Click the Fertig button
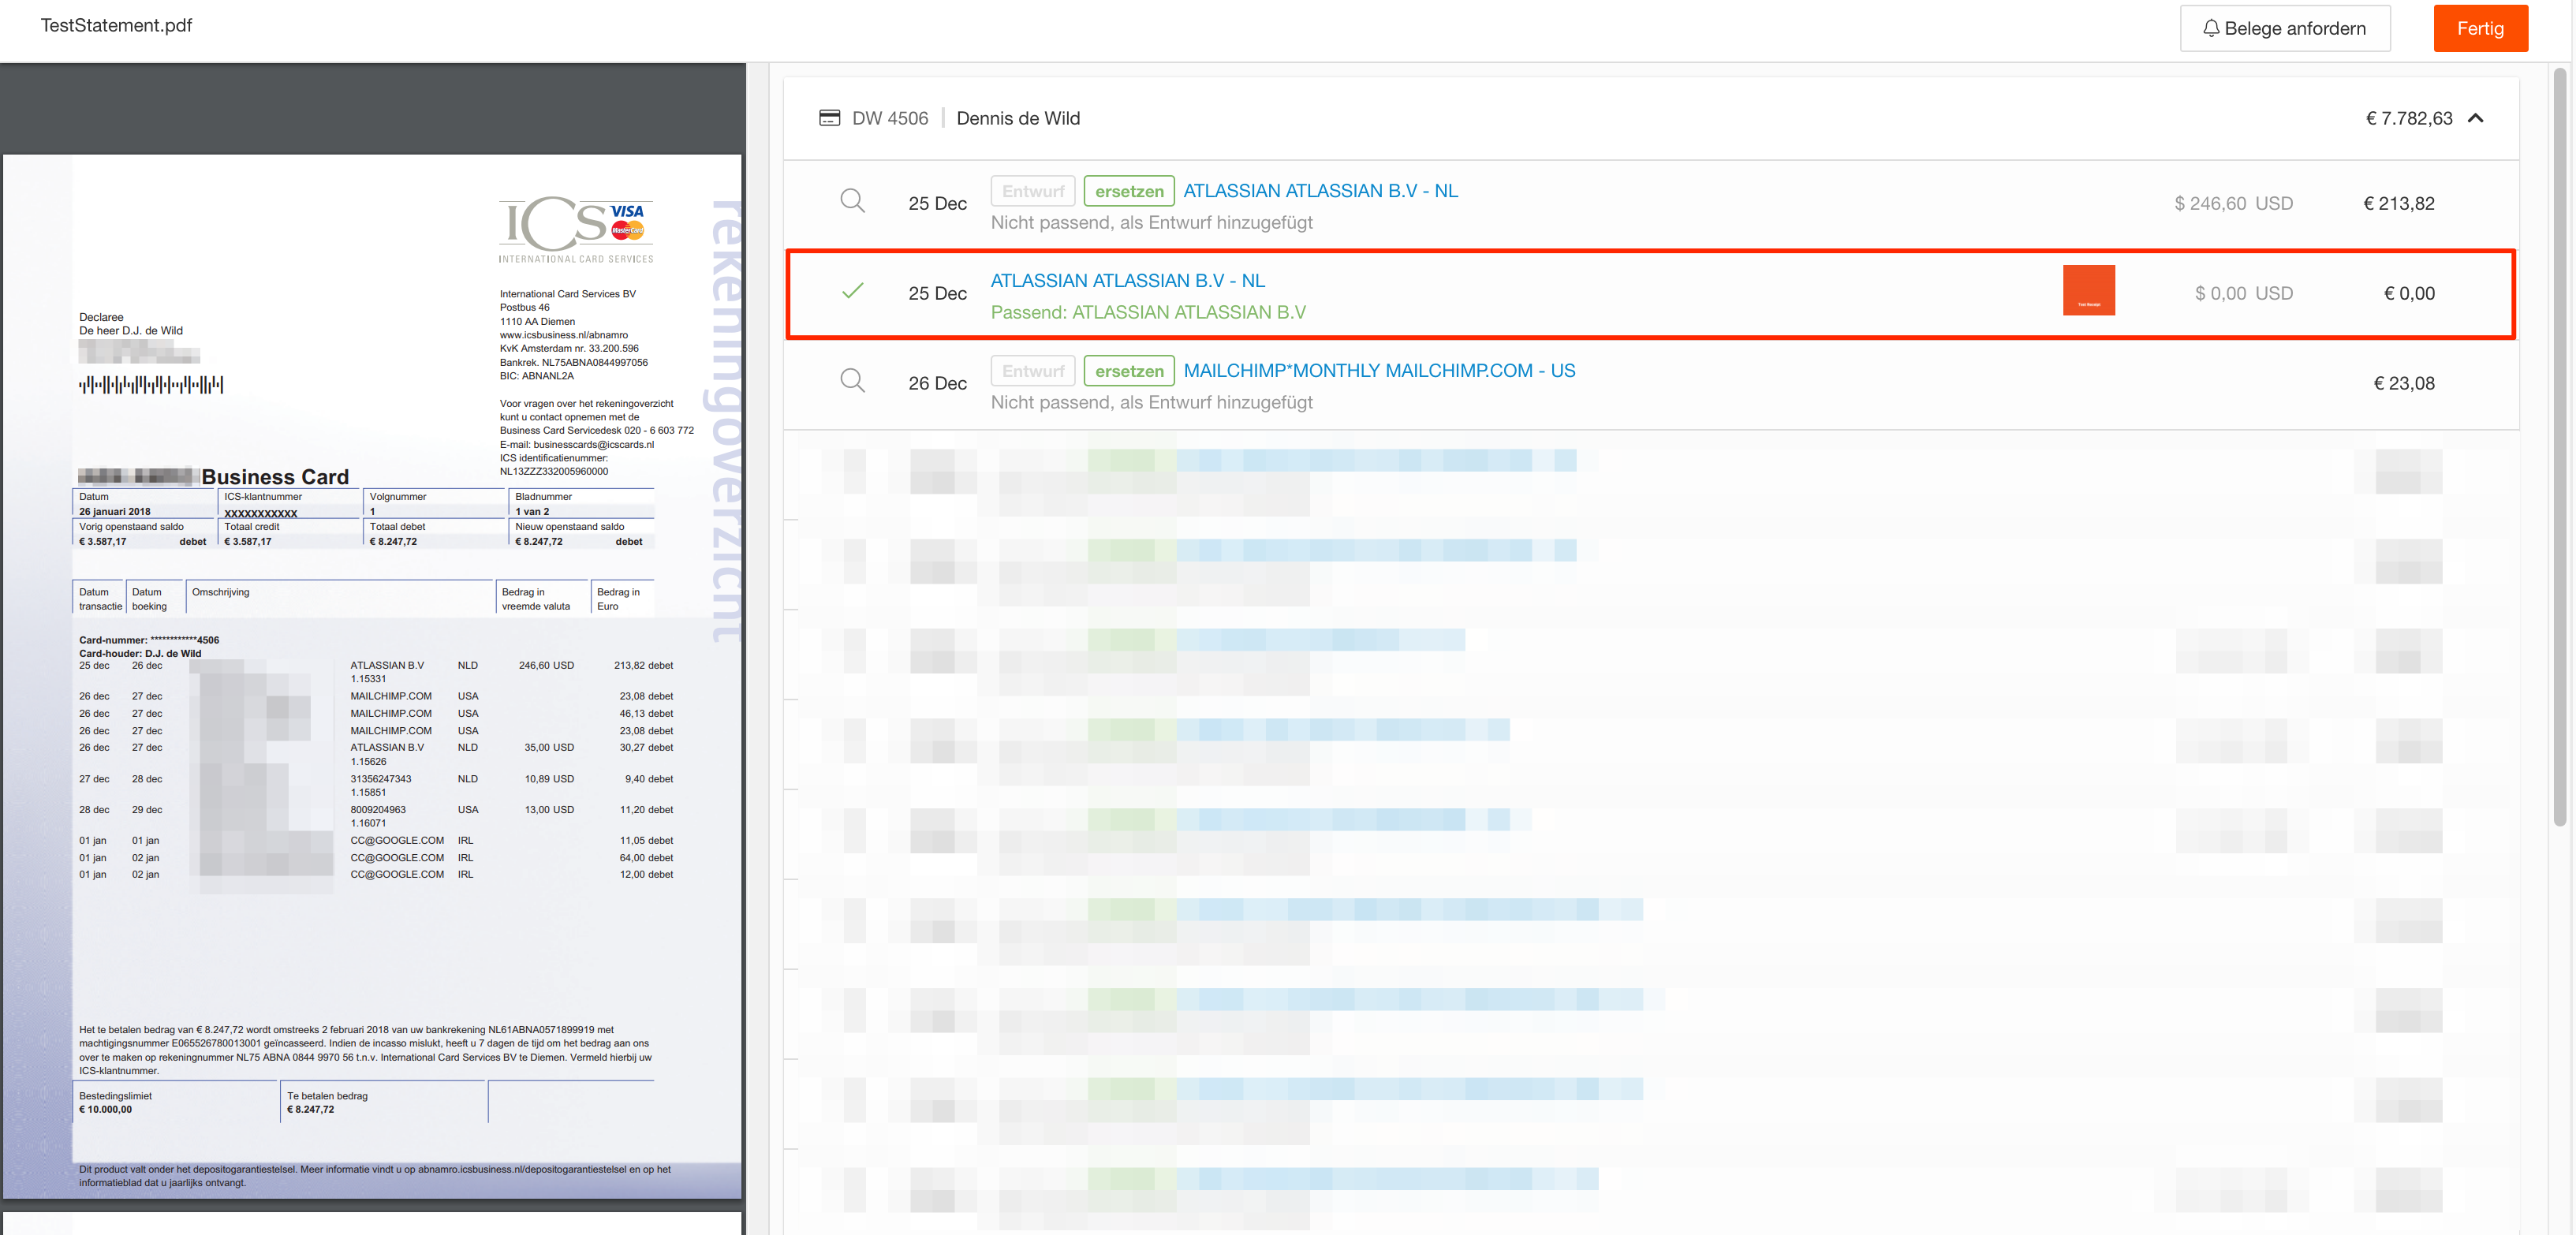Image resolution: width=2576 pixels, height=1235 pixels. (x=2480, y=28)
